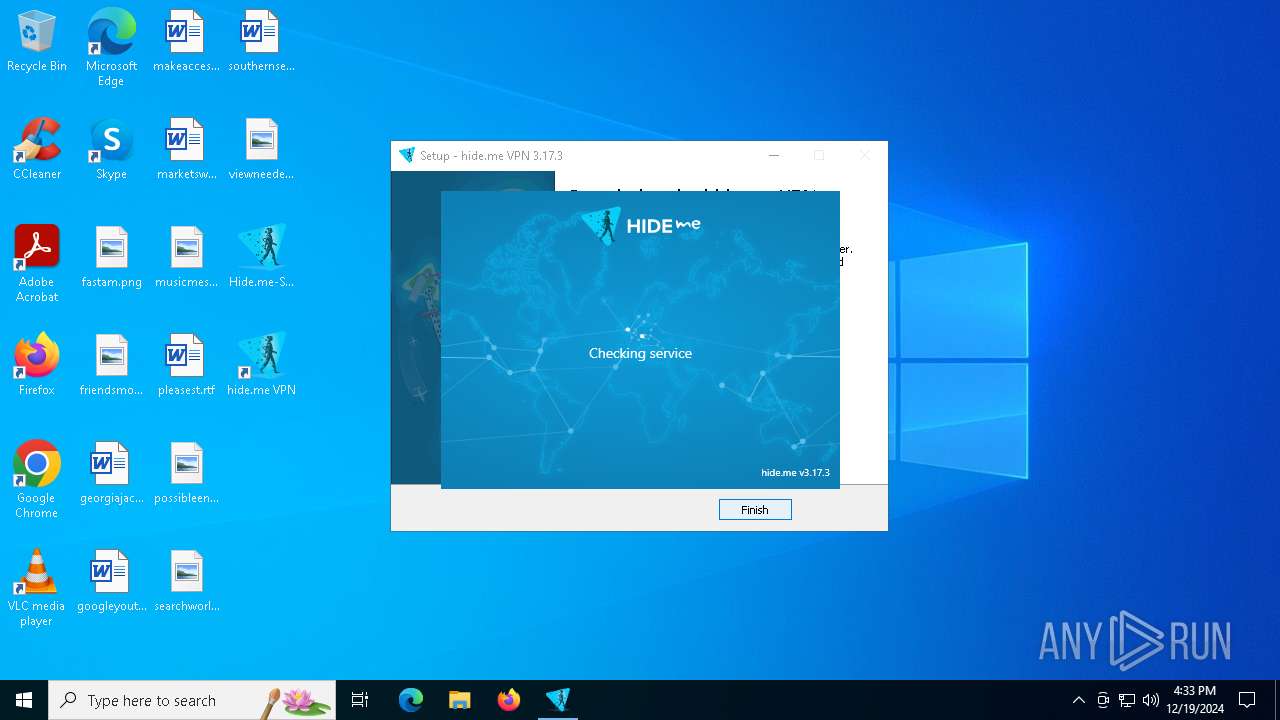
Task: Select the marketsw... Word document icon
Action: [x=186, y=150]
